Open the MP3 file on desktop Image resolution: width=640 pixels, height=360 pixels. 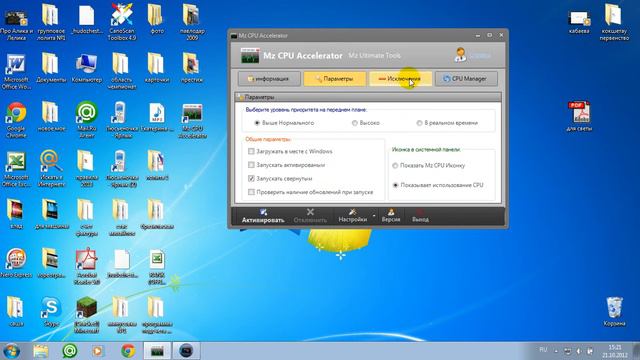(x=157, y=117)
